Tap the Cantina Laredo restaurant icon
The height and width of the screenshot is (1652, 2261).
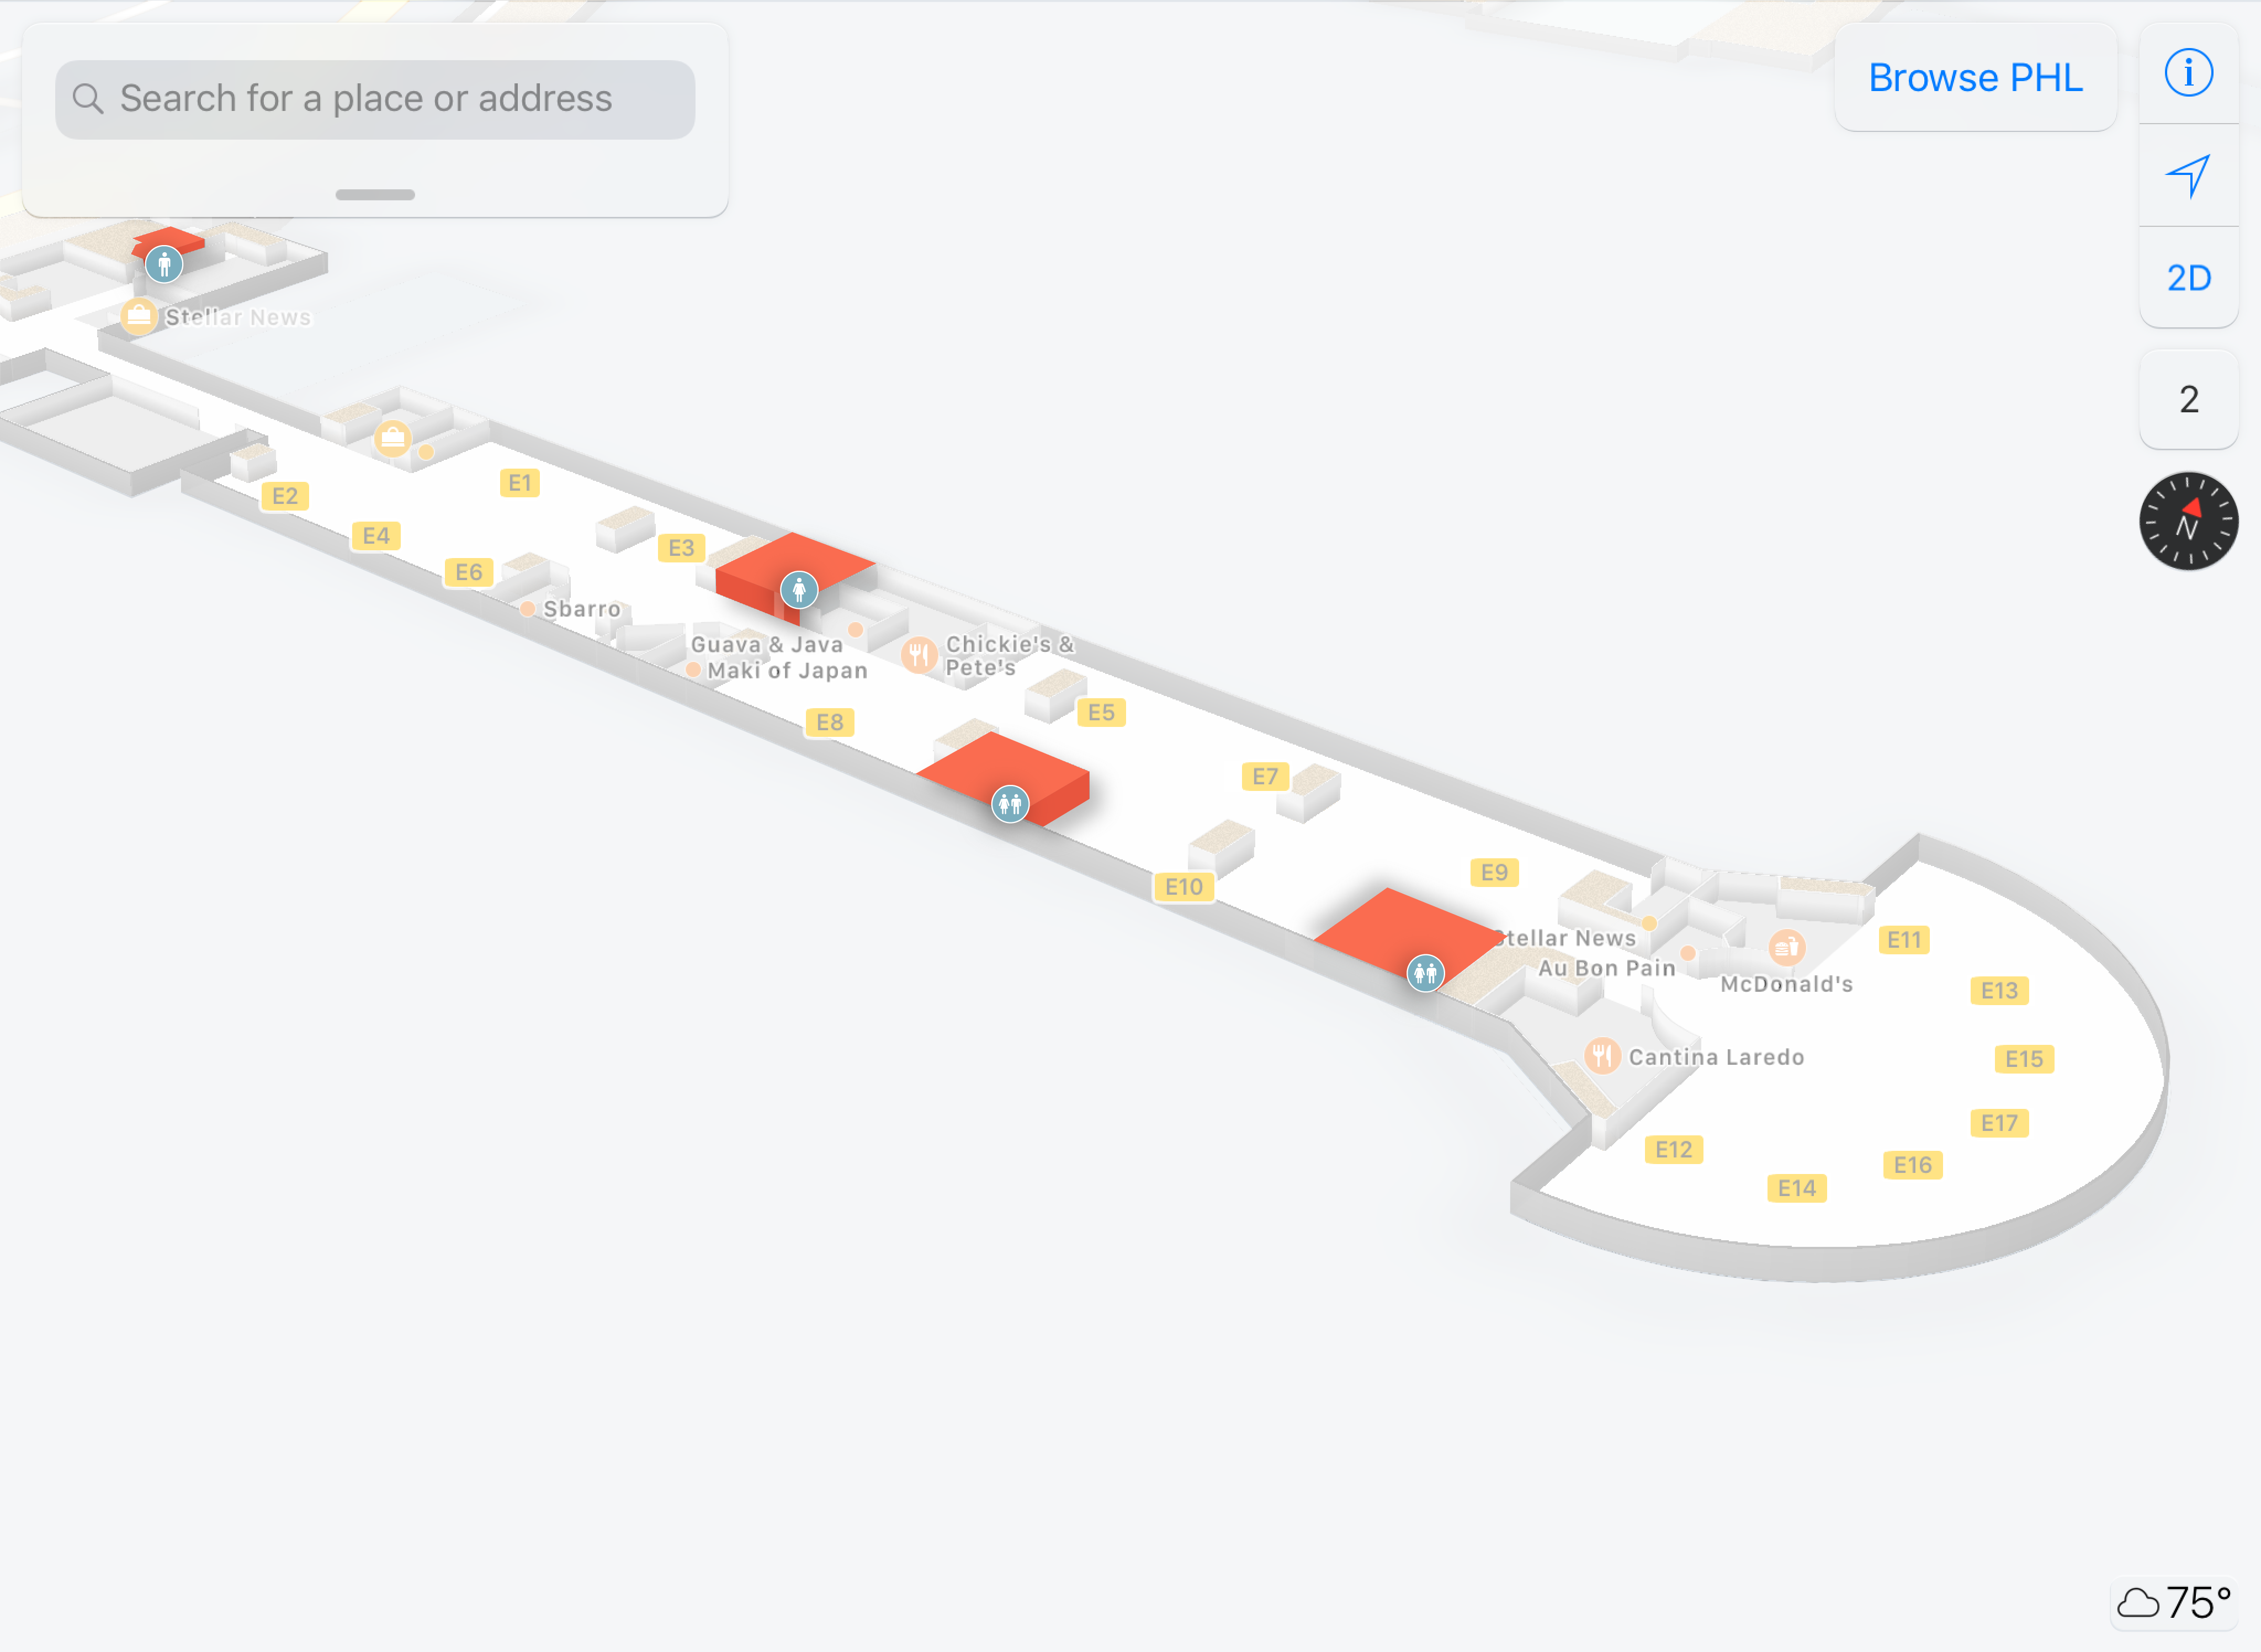tap(1602, 1056)
